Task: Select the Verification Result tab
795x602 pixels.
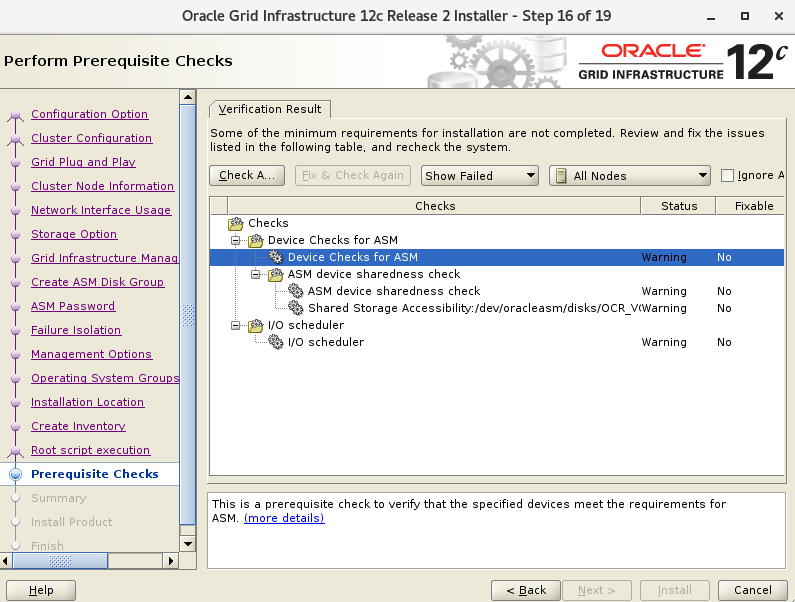Action: 270,109
